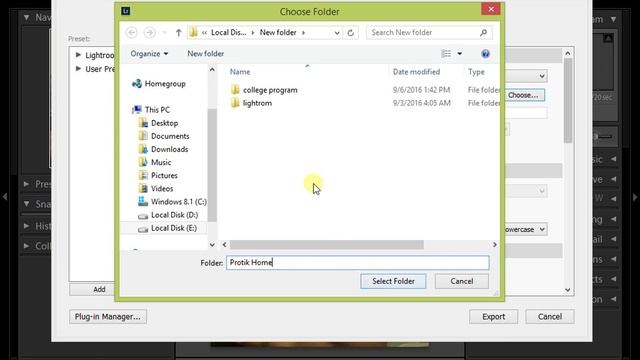
Task: Go up one folder level
Action: [x=178, y=33]
